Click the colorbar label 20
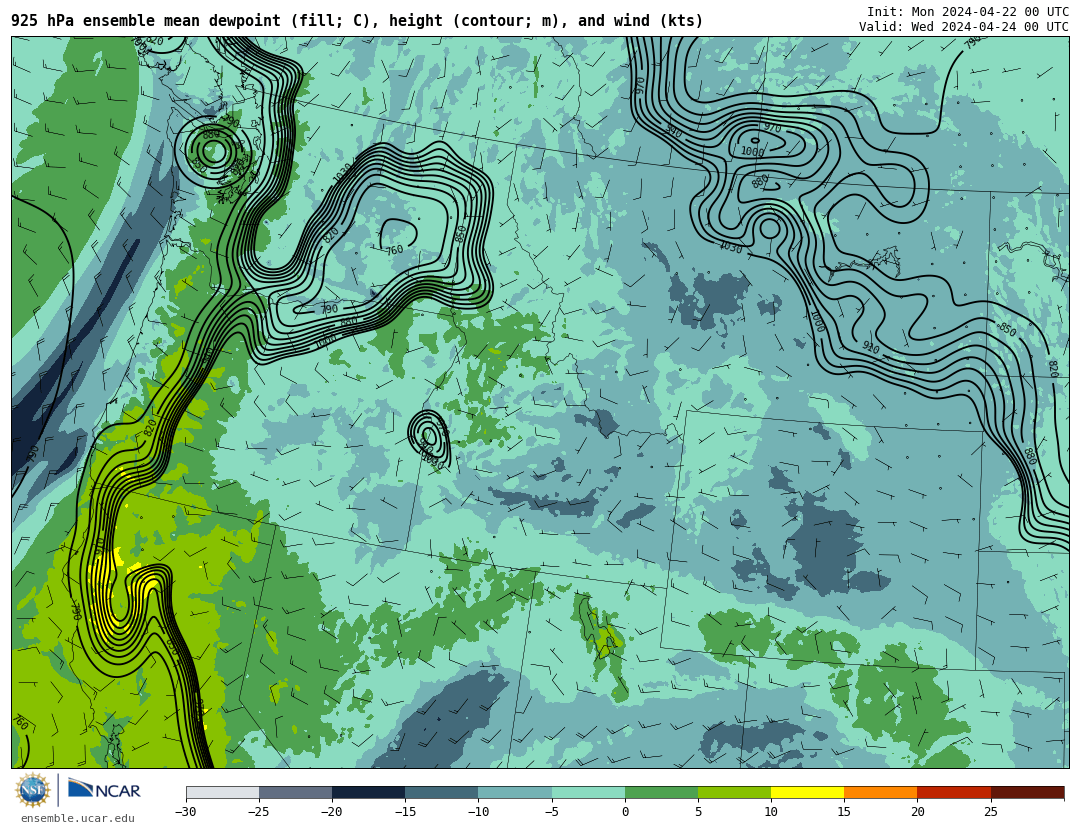This screenshot has height=831, width=1080. click(x=917, y=812)
